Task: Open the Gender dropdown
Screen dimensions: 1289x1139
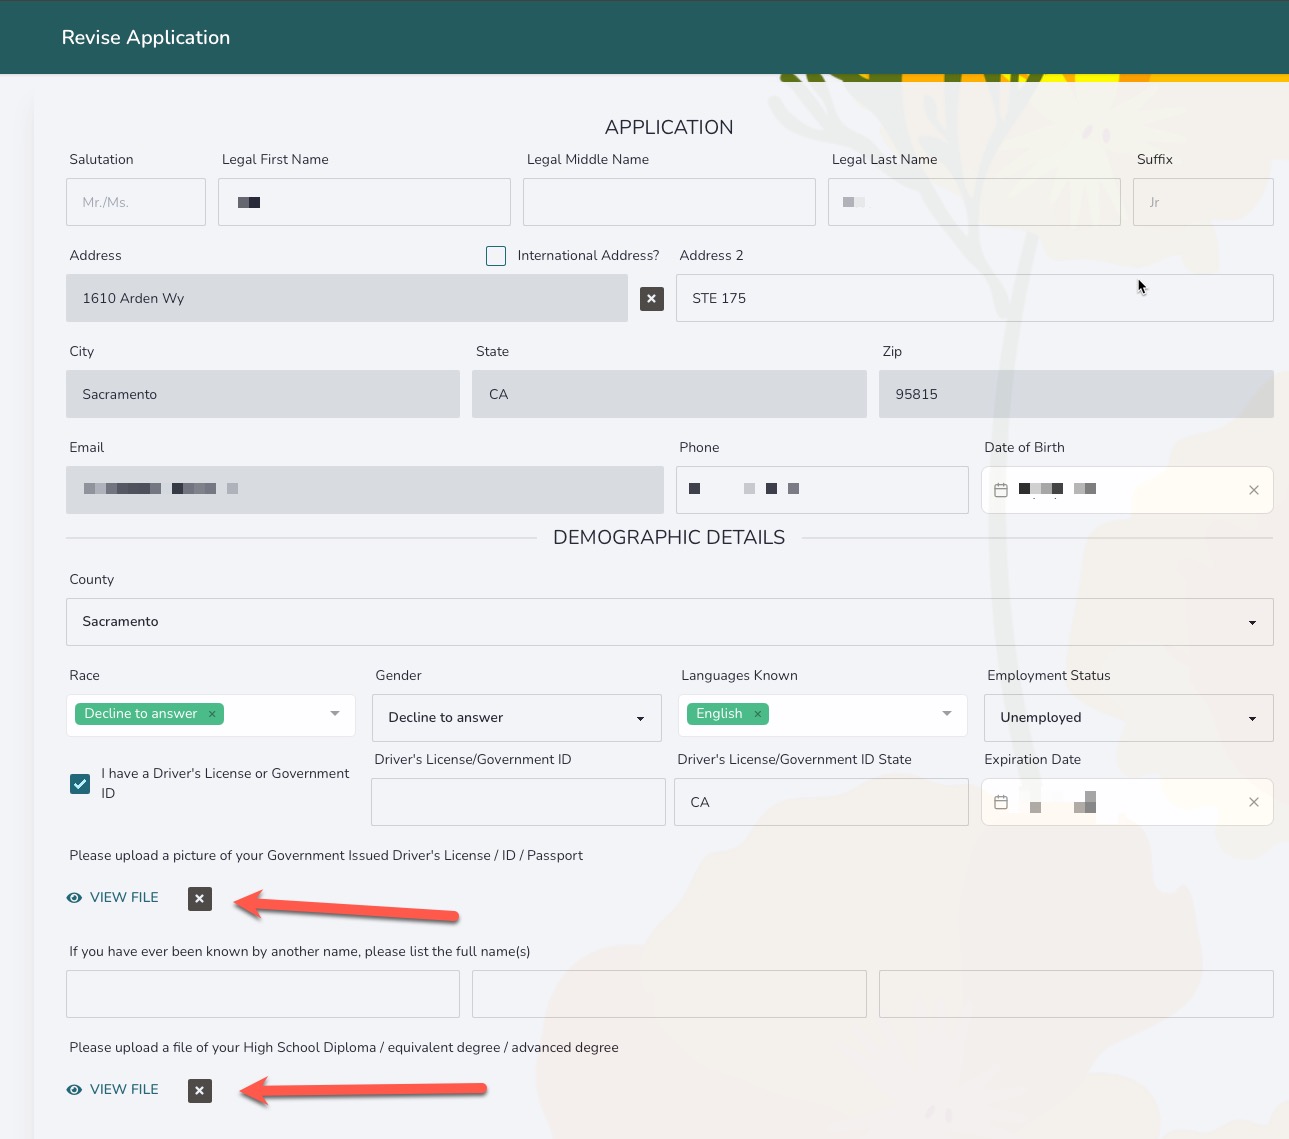Action: (x=517, y=718)
